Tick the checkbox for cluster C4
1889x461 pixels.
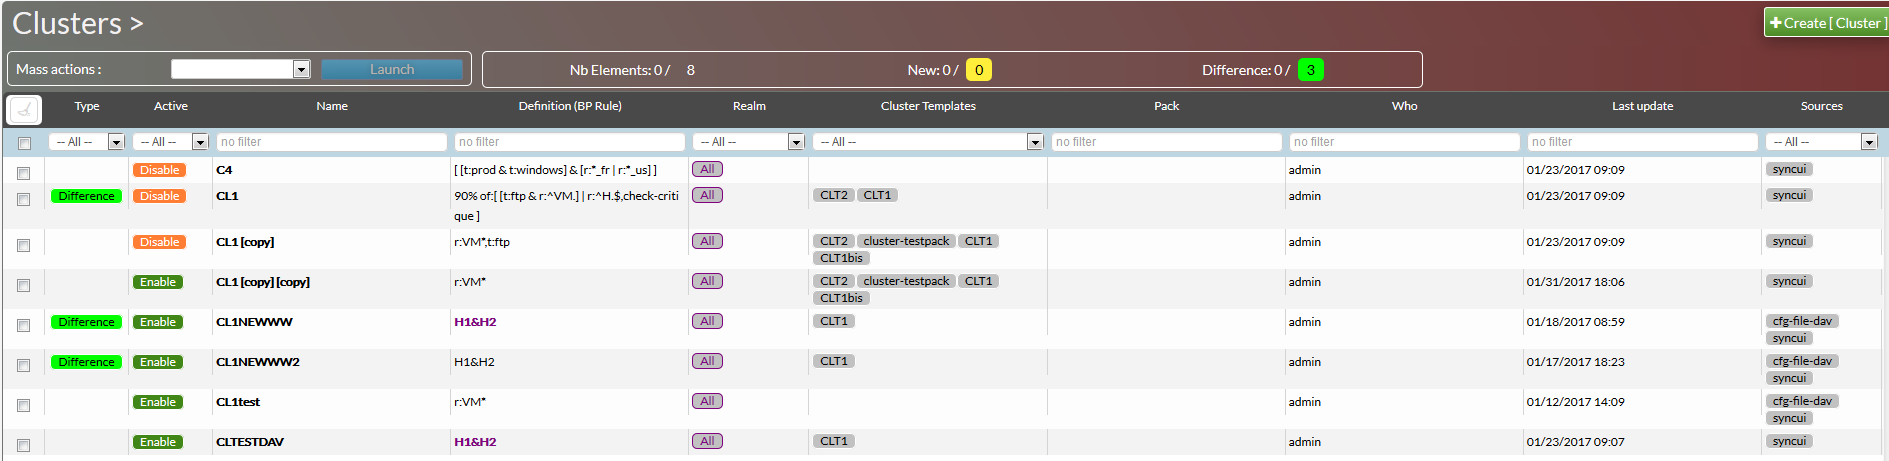(x=24, y=173)
